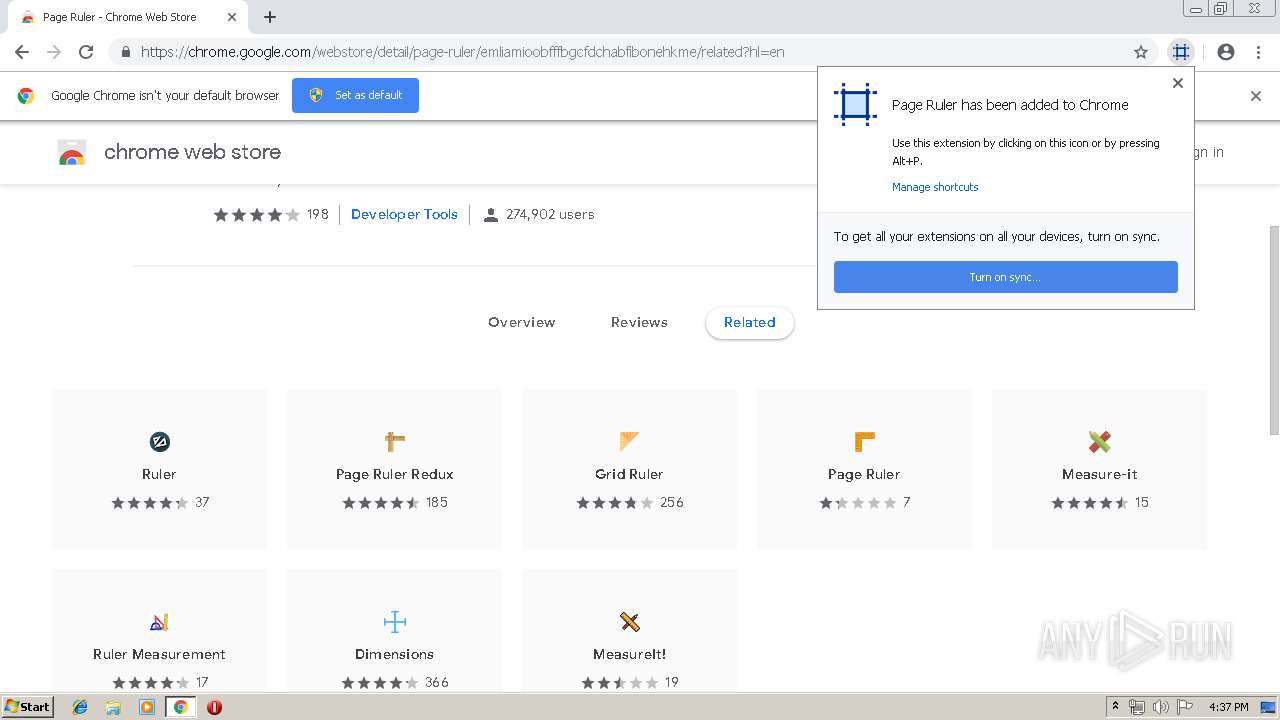This screenshot has width=1280, height=720.
Task: Click the Grid Ruler title
Action: click(629, 474)
